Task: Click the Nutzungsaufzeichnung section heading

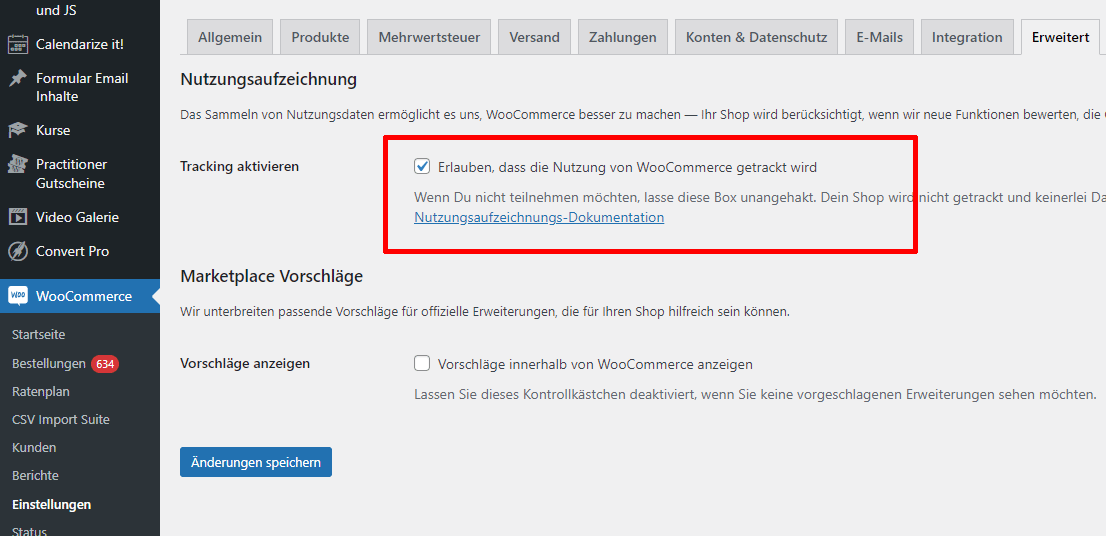Action: [269, 80]
